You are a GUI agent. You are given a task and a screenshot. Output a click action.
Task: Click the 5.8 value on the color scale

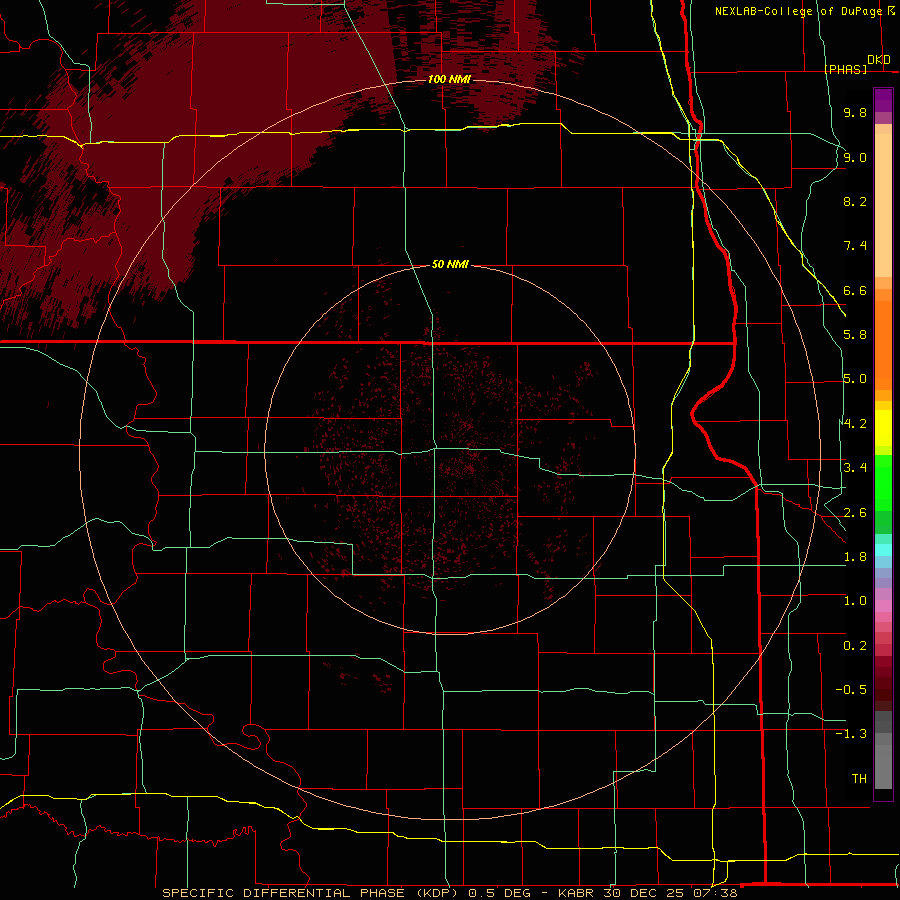855,335
